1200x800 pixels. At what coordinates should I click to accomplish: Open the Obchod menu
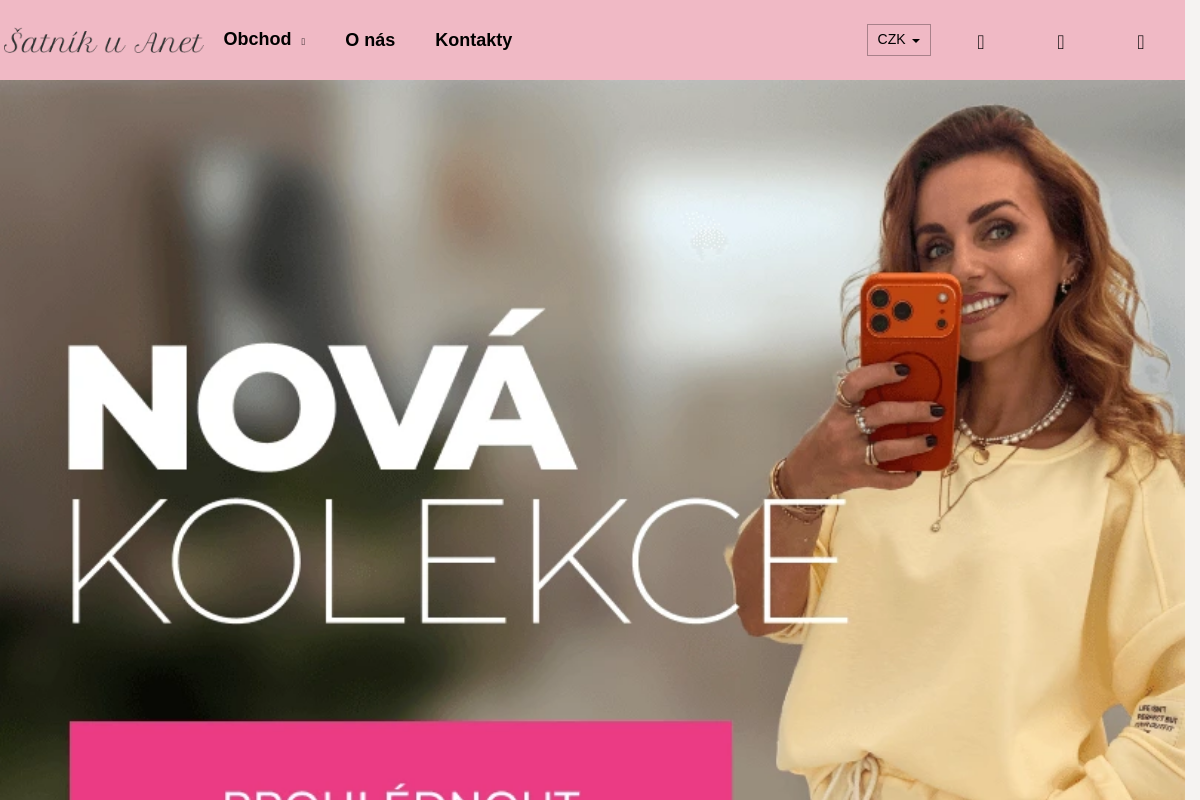(x=258, y=39)
